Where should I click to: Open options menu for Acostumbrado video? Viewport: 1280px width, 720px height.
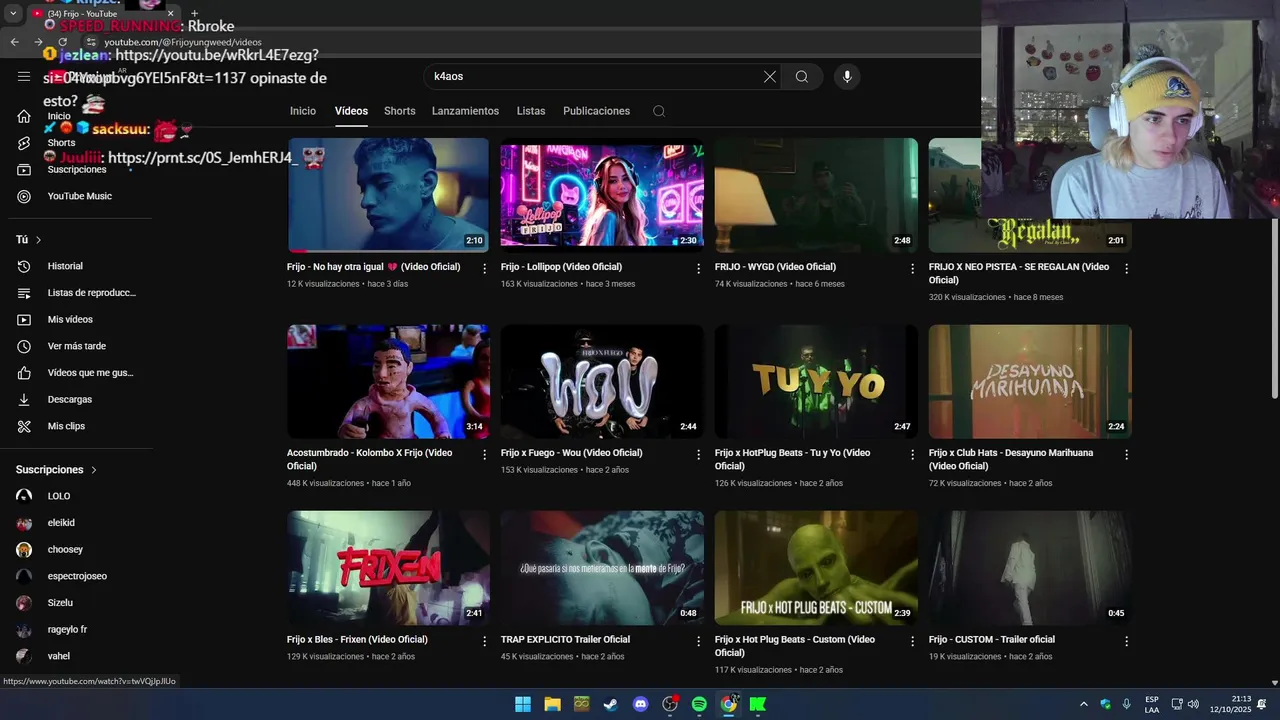pyautogui.click(x=485, y=454)
